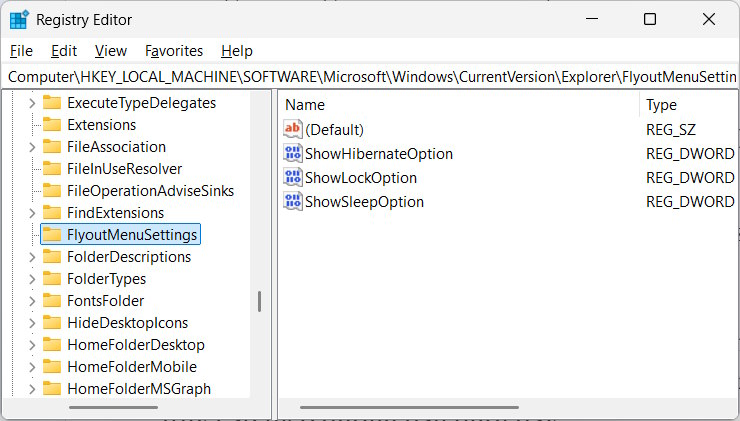Screen dimensions: 740x421
Task: Select the FileAssociation key name
Action: coord(116,147)
